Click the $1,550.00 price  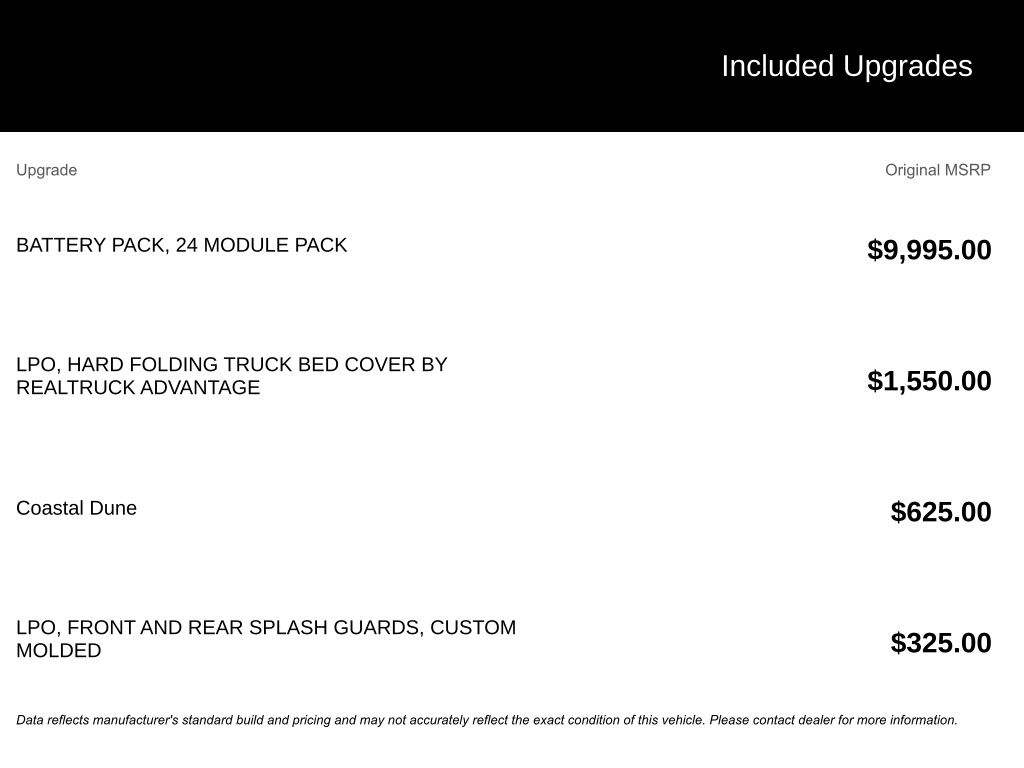tap(929, 381)
